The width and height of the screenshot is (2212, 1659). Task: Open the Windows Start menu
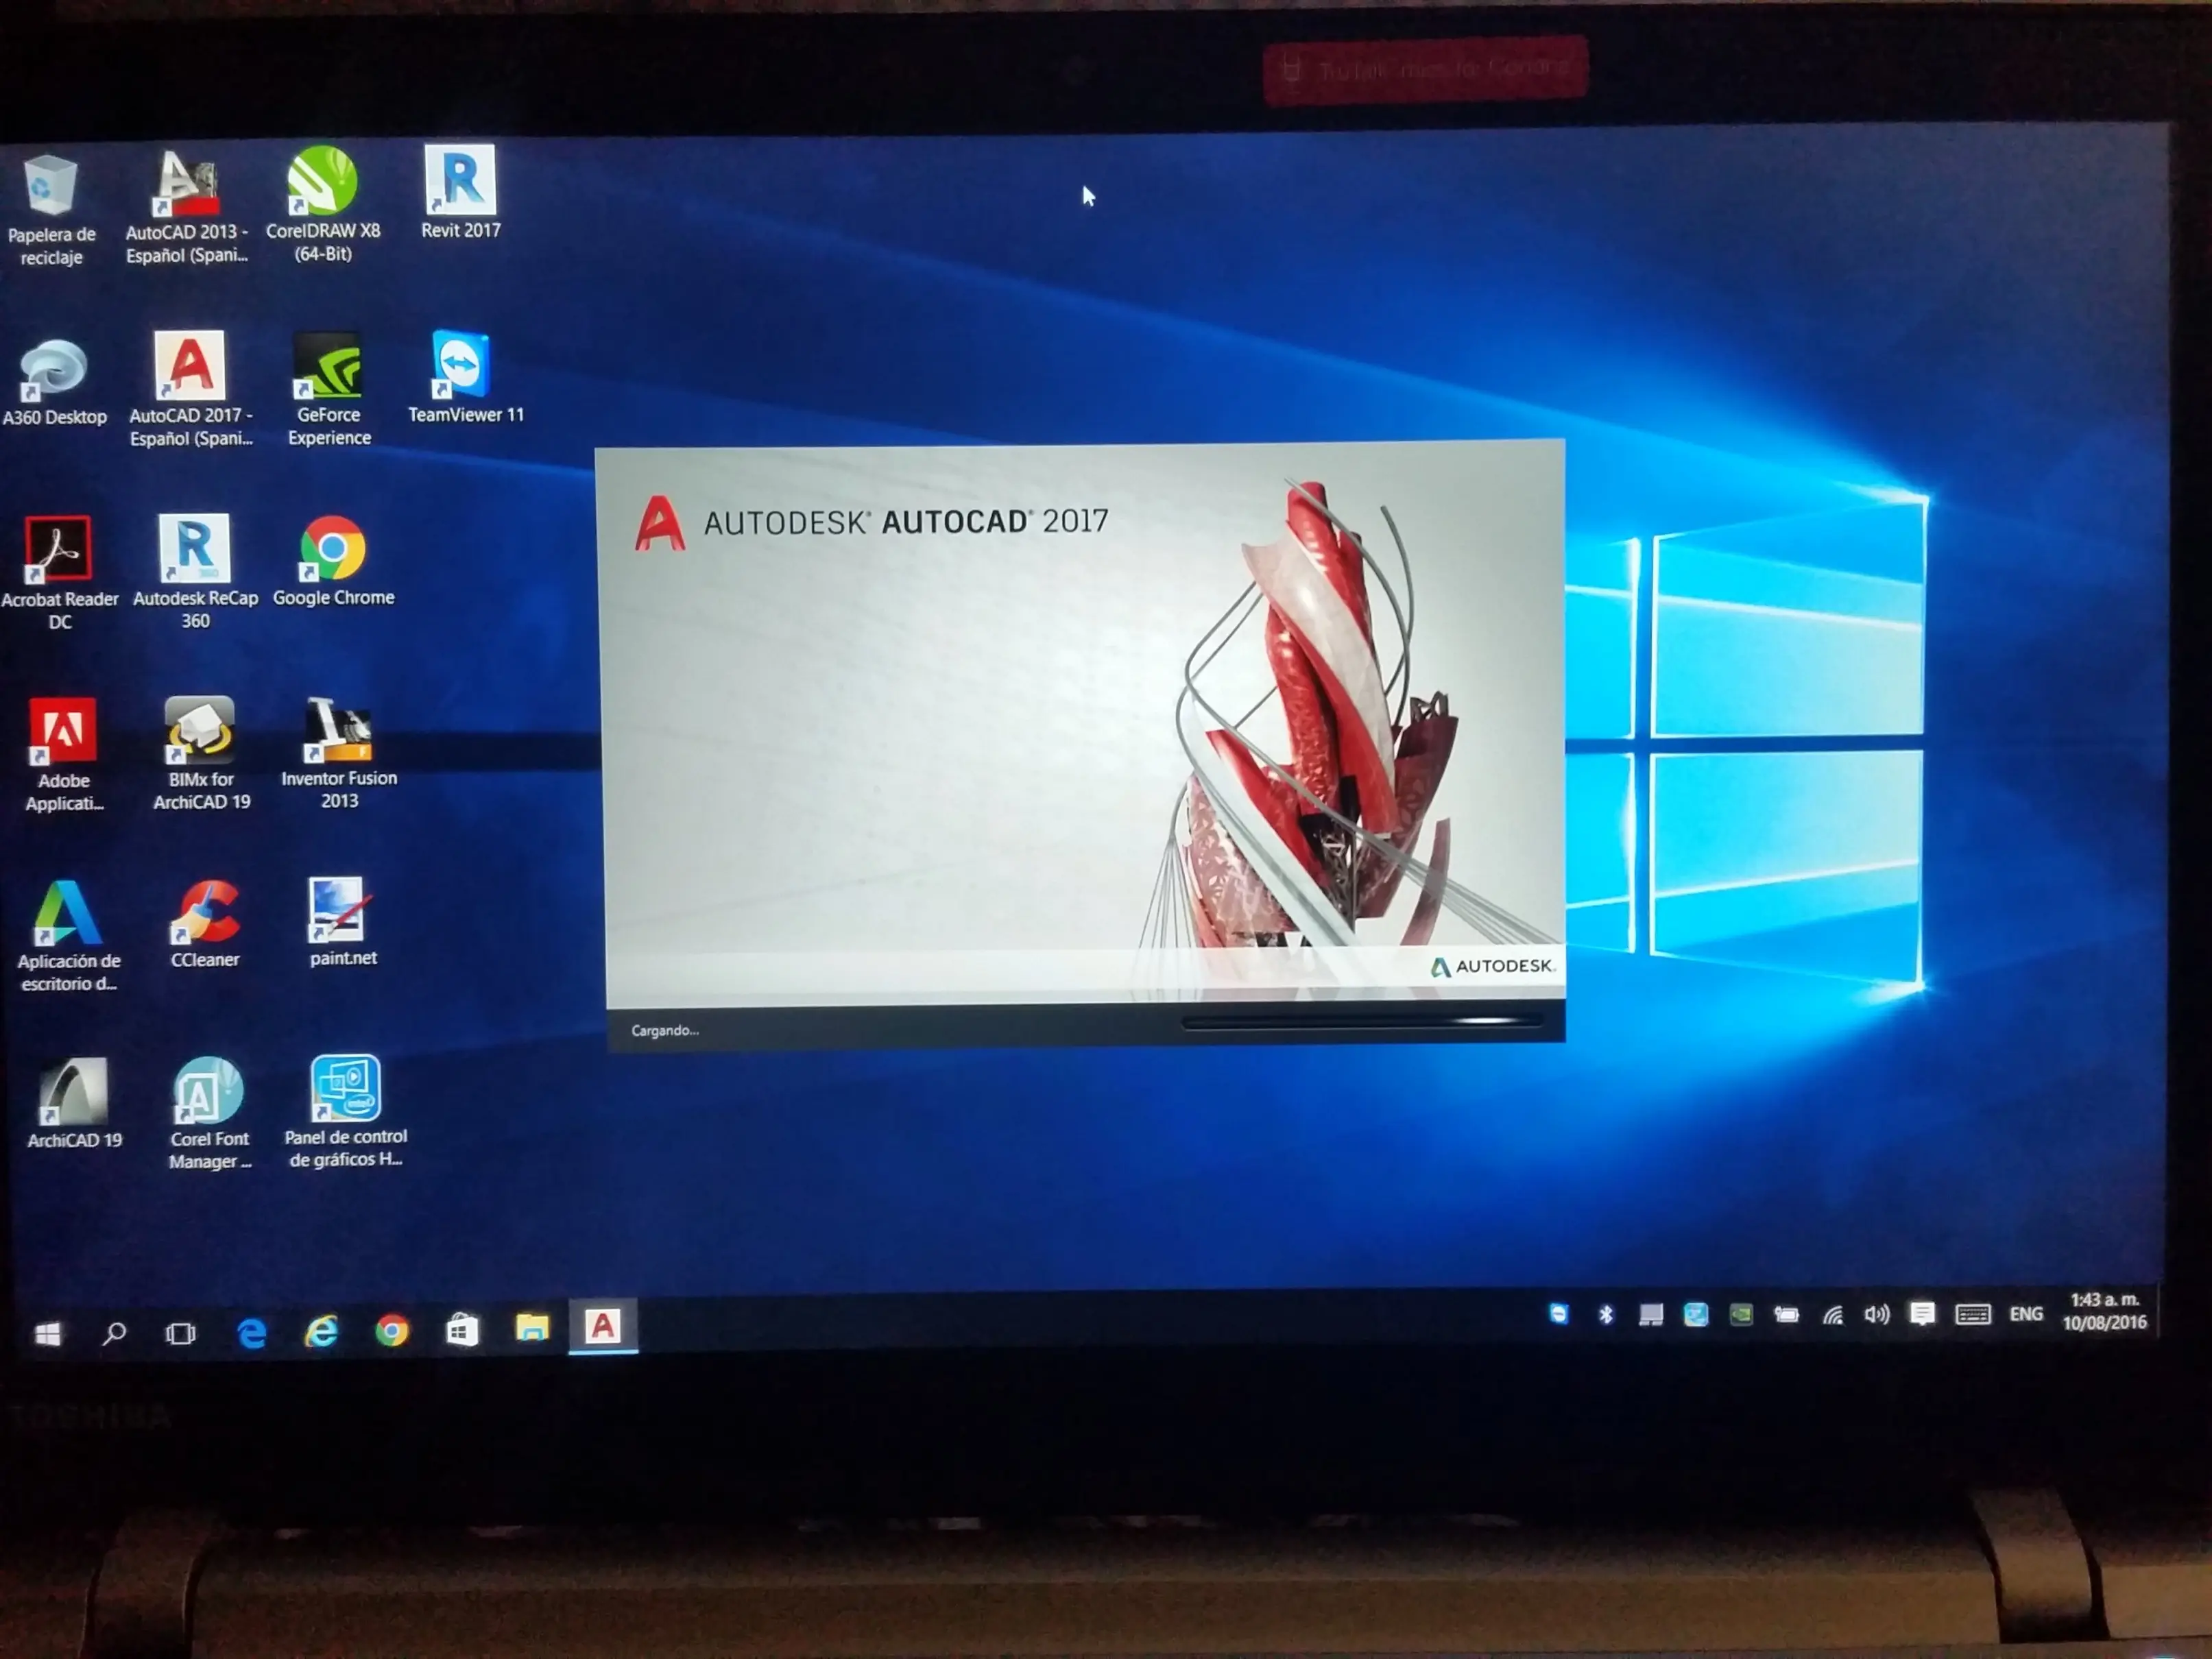(47, 1333)
